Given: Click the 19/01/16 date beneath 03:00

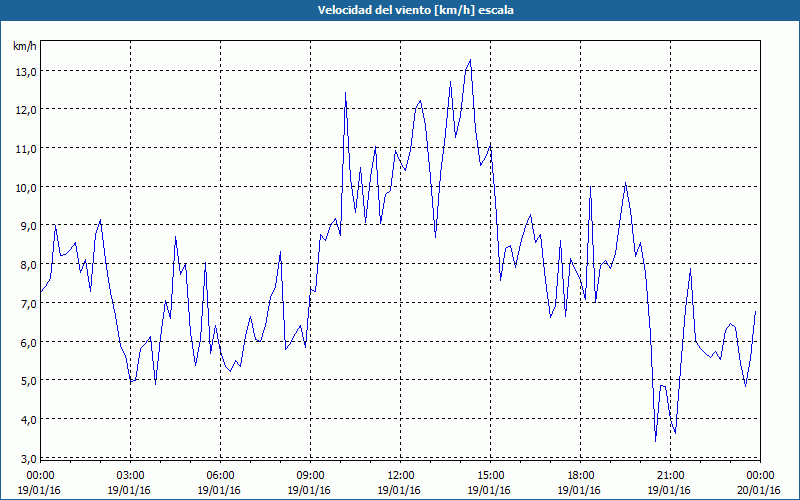Looking at the screenshot, I should coord(129,490).
